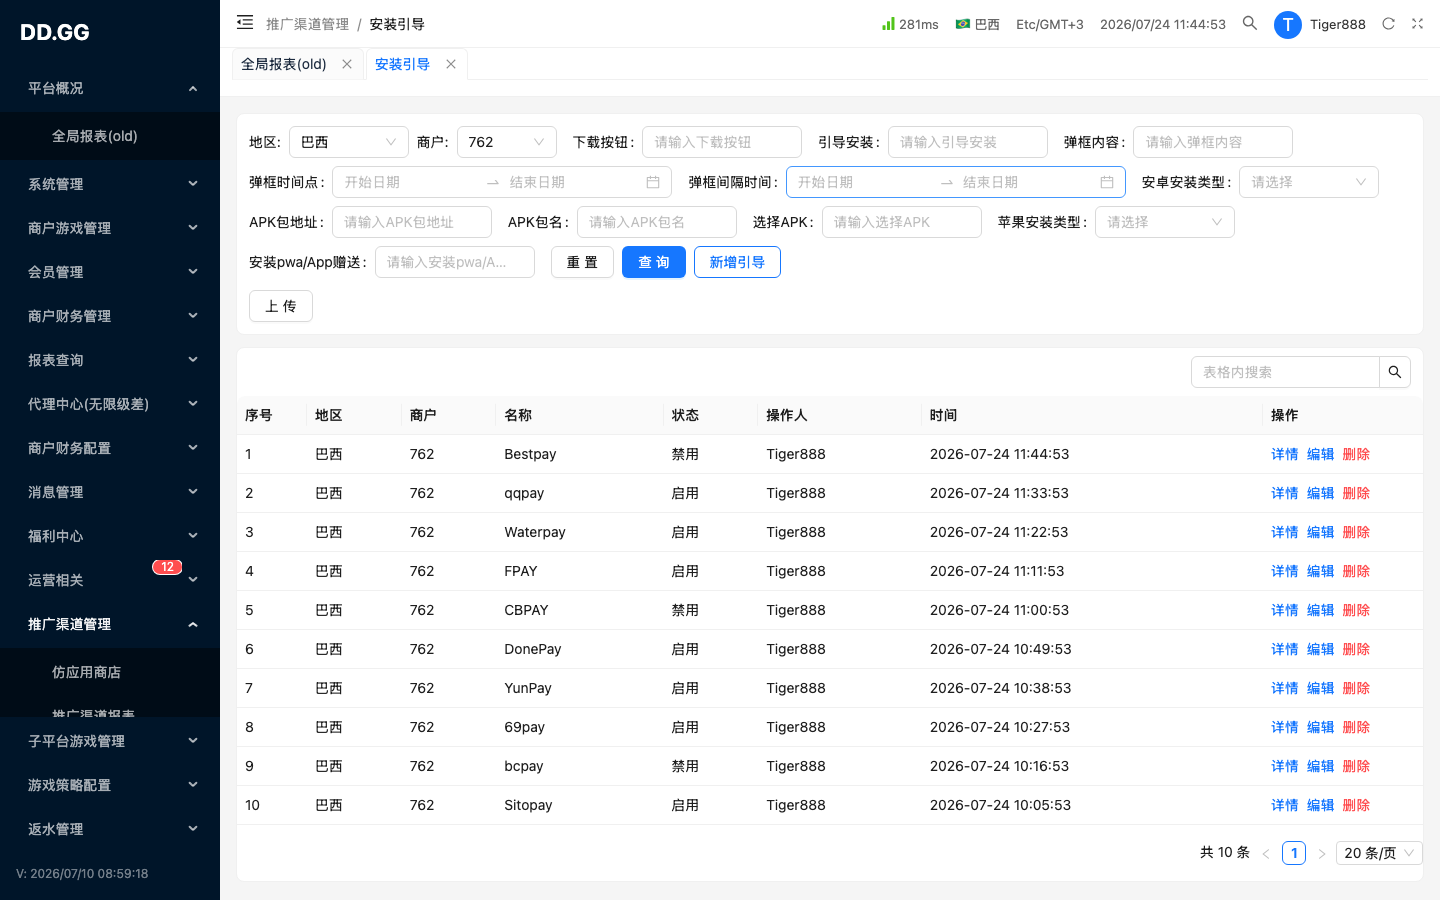Screen dimensions: 1440x900
Task: Click the refresh page icon
Action: click(1388, 24)
